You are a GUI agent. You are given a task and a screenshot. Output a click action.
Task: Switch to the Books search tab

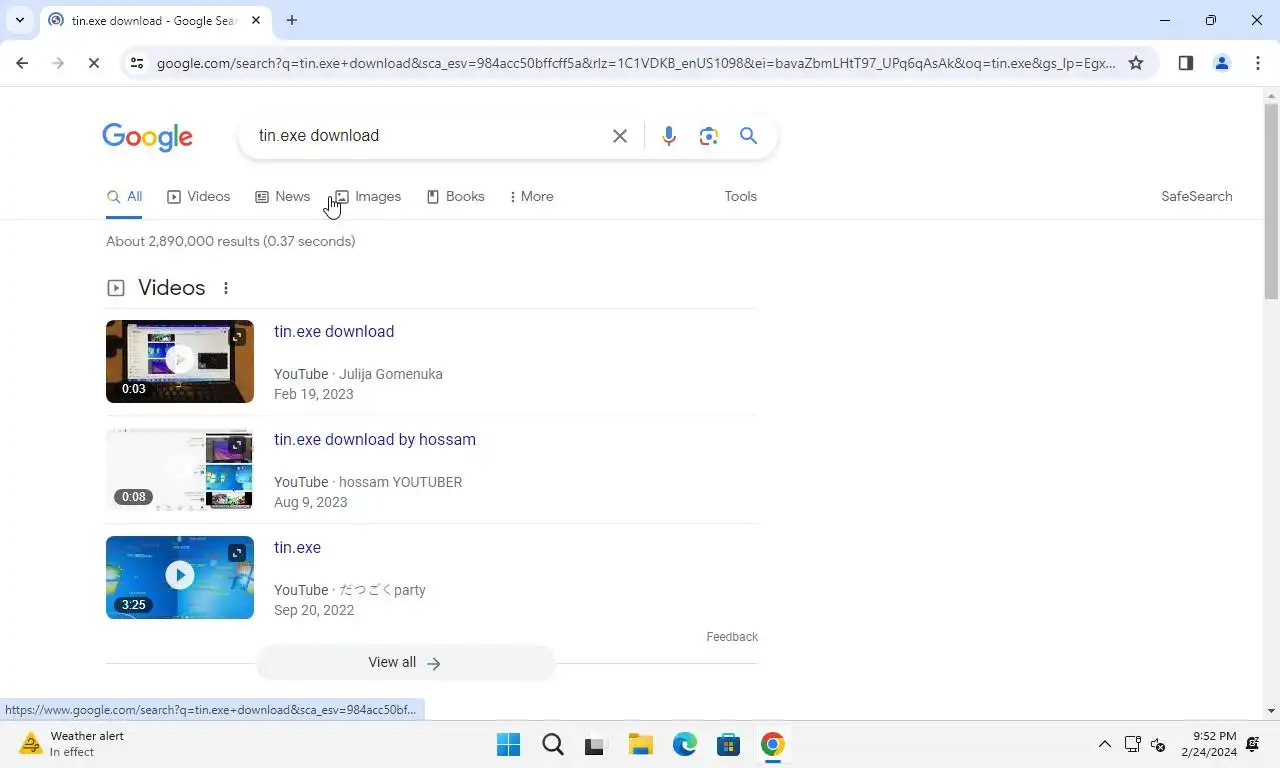pyautogui.click(x=455, y=197)
